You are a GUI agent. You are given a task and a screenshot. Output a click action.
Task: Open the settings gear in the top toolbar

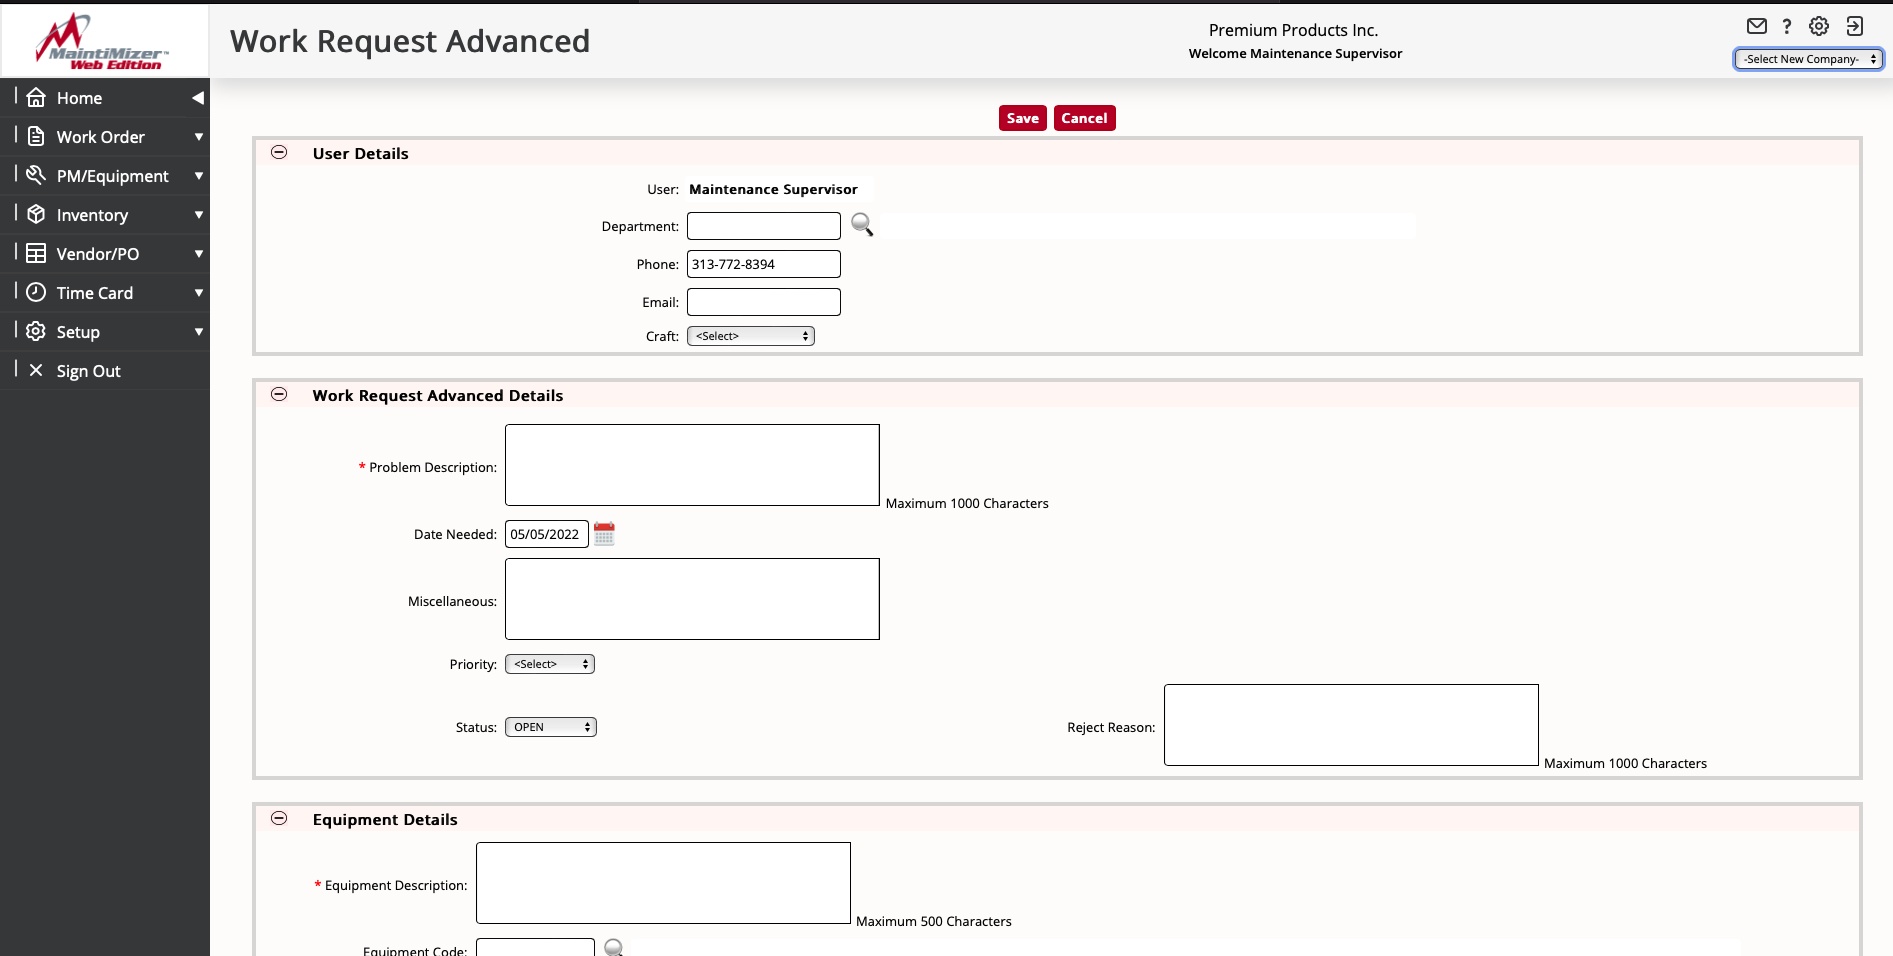coord(1819,26)
